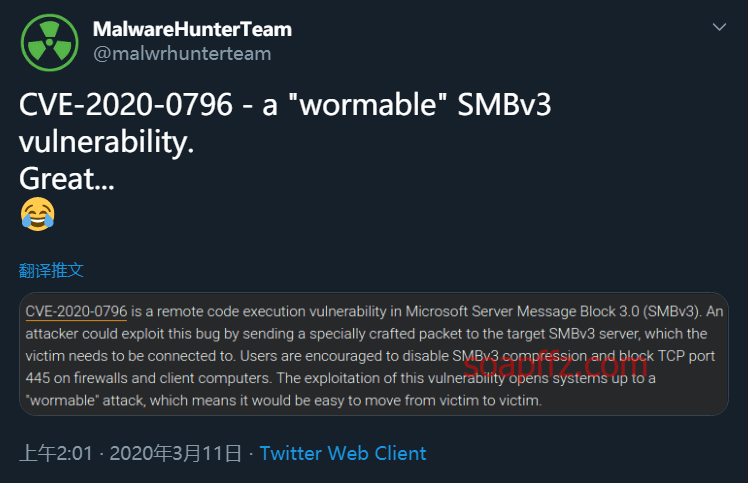Open the Twitter Web Client link

[343, 453]
